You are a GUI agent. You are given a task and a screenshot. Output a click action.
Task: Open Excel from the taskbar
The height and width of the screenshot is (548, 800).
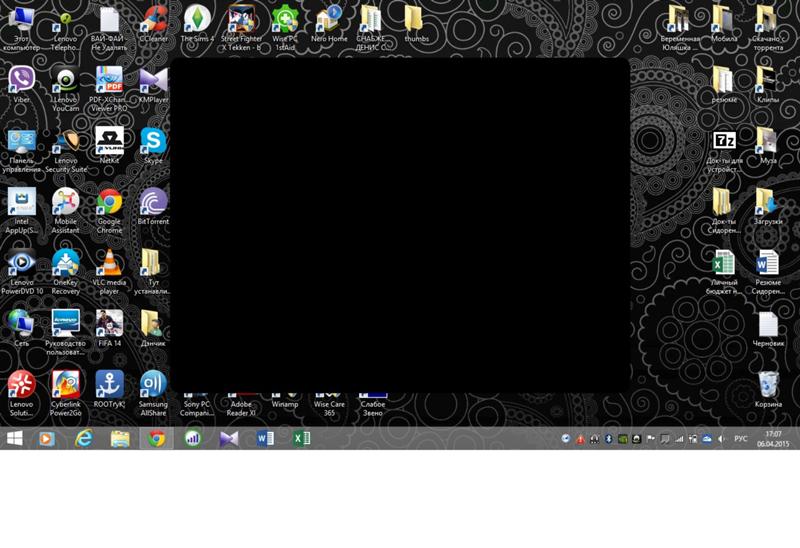click(302, 438)
